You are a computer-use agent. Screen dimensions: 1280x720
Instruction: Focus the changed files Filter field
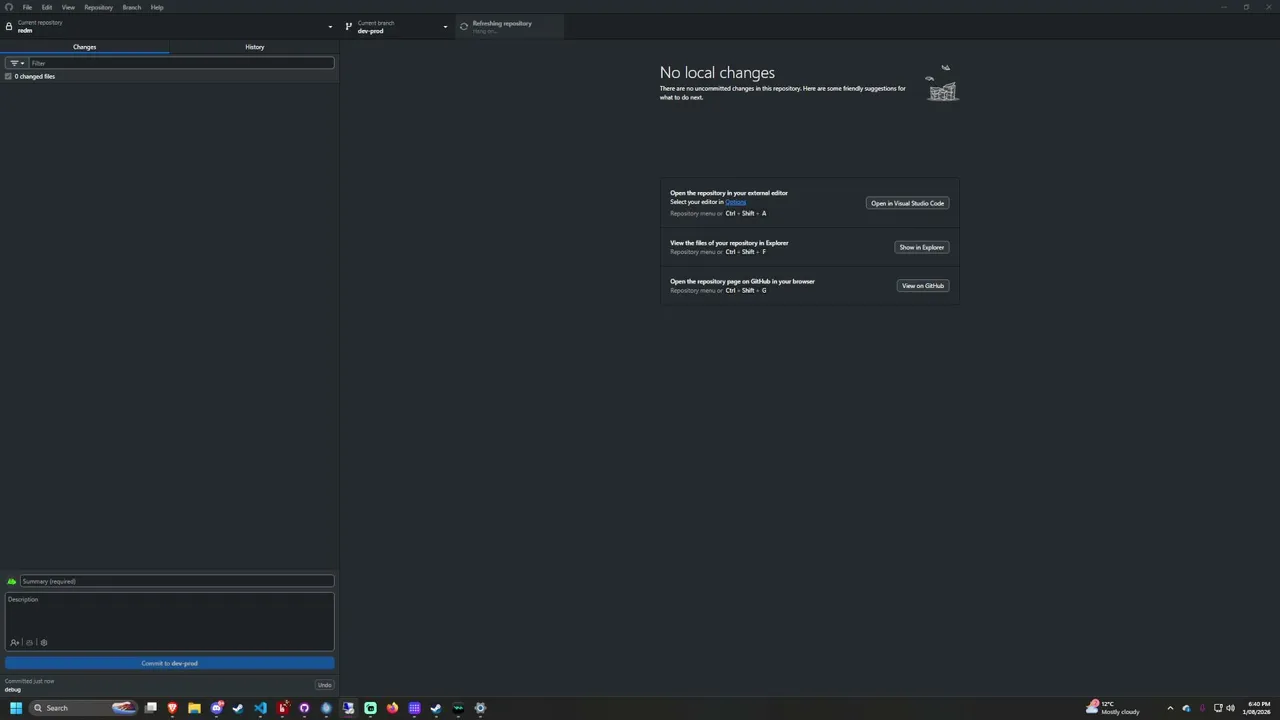pyautogui.click(x=181, y=63)
